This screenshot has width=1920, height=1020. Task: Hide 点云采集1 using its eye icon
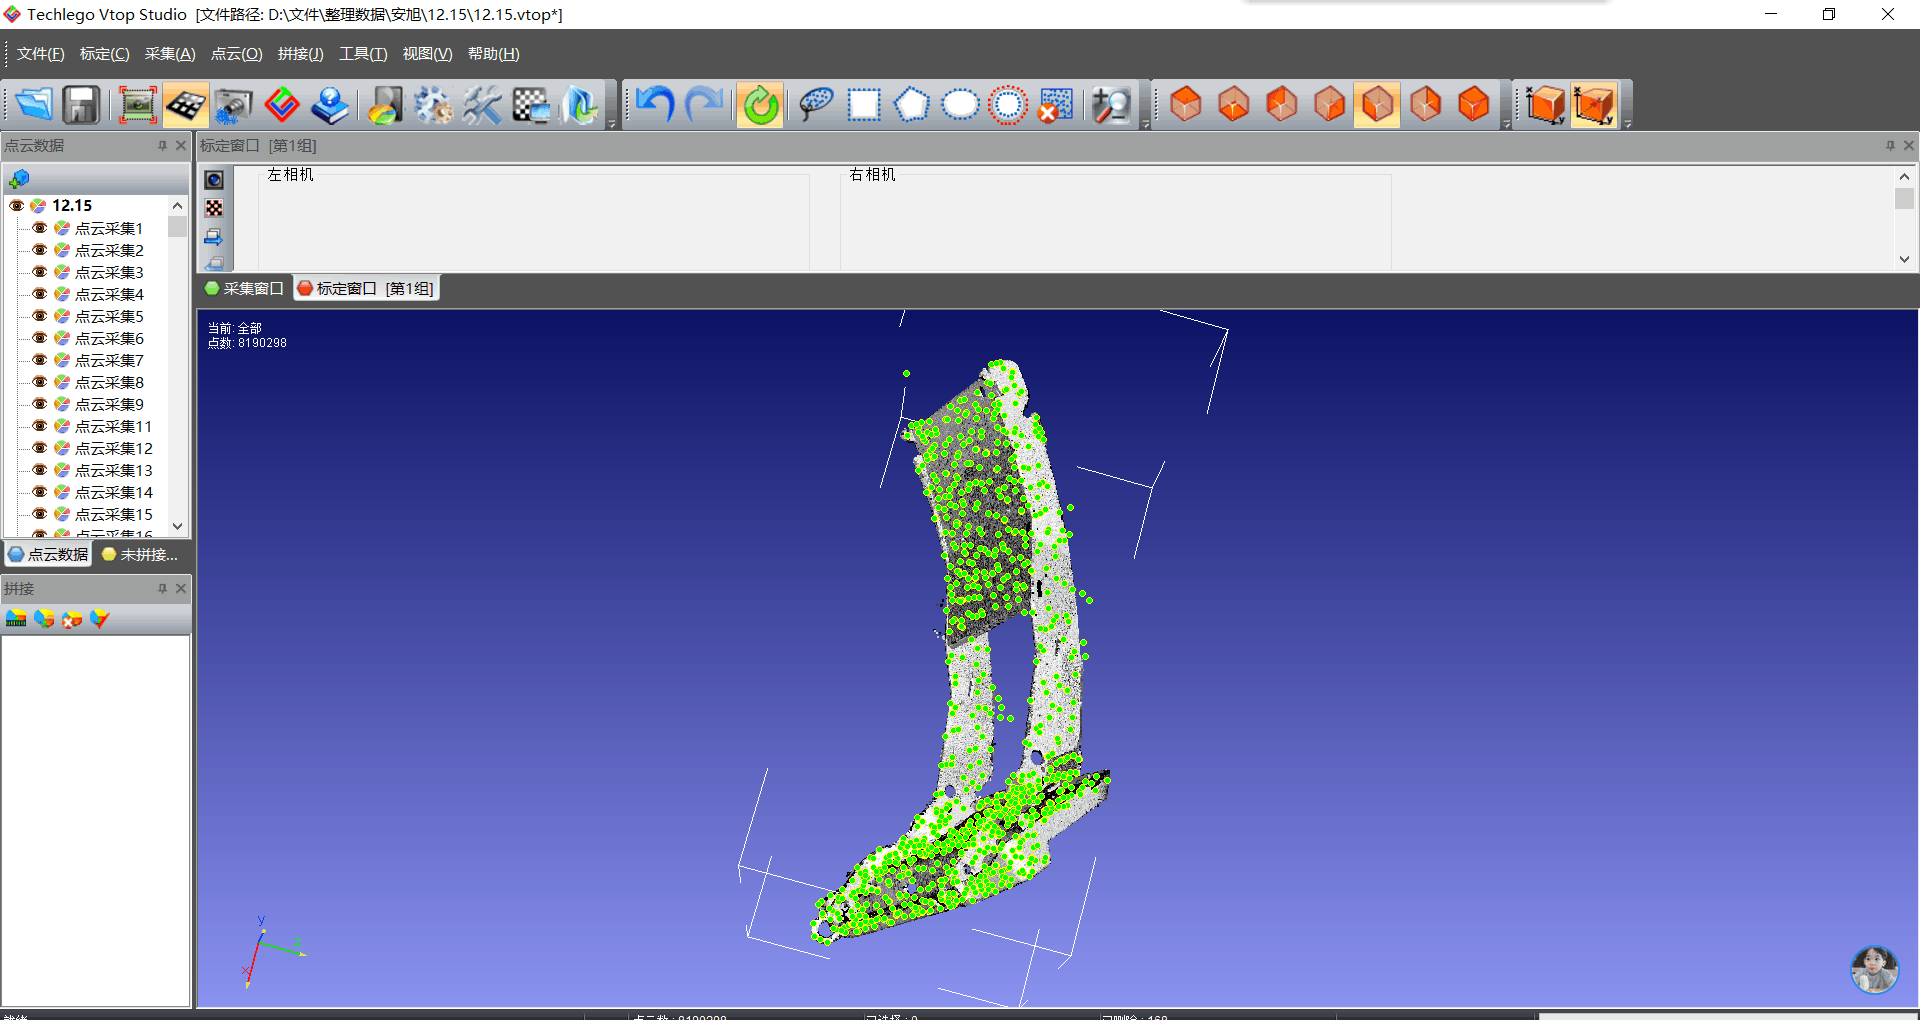(40, 228)
